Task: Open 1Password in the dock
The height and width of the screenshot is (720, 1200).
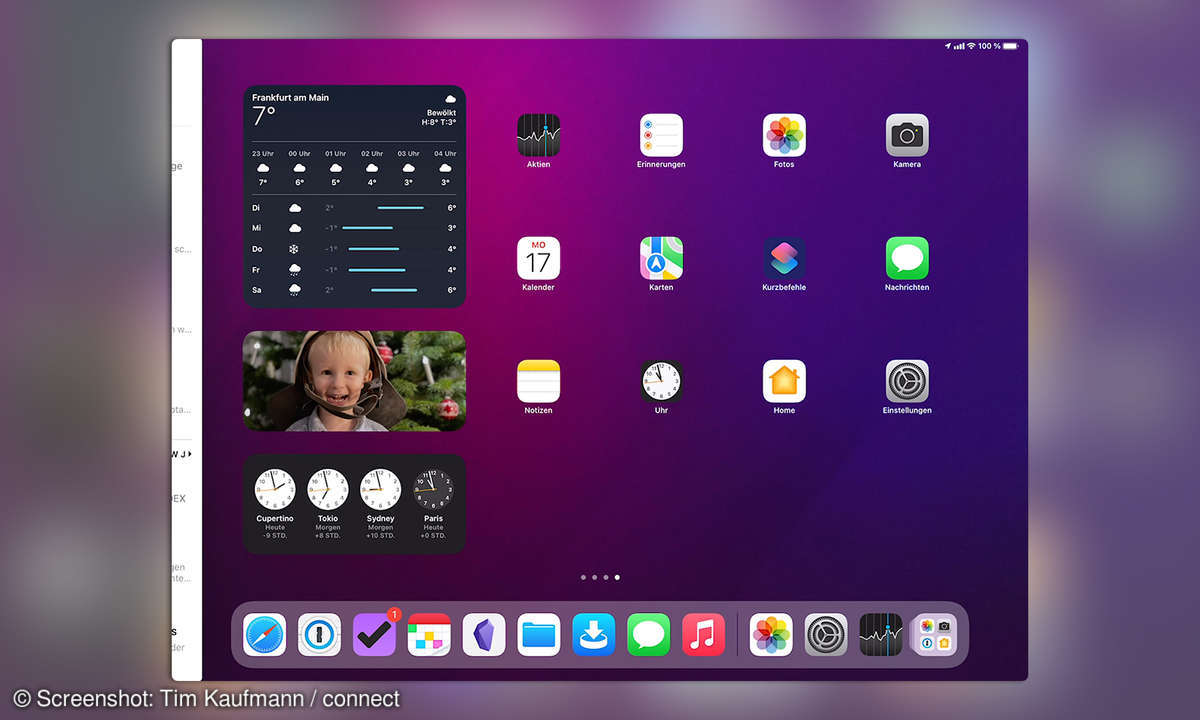Action: click(319, 635)
